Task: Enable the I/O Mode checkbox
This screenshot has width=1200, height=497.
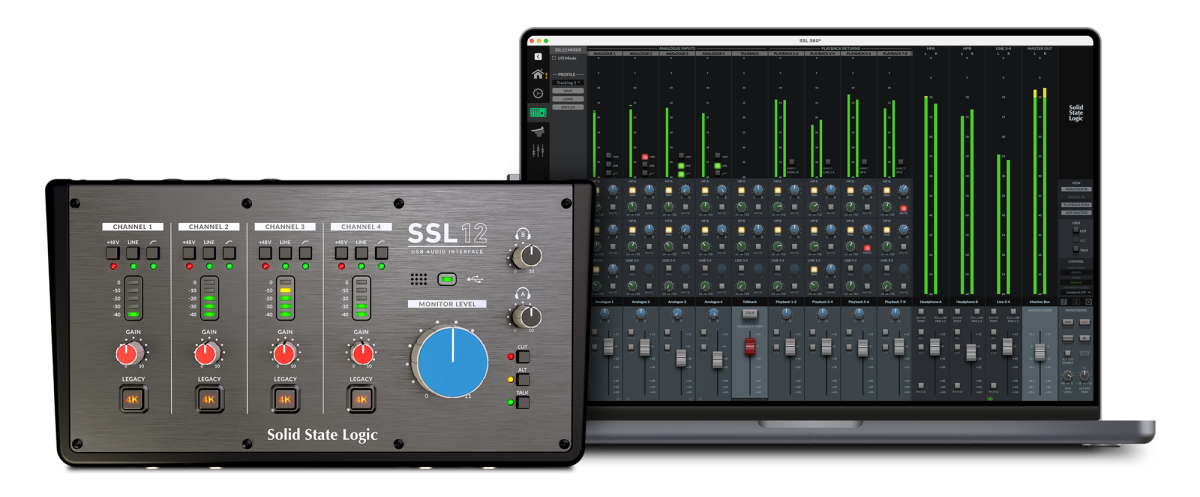Action: (x=554, y=58)
